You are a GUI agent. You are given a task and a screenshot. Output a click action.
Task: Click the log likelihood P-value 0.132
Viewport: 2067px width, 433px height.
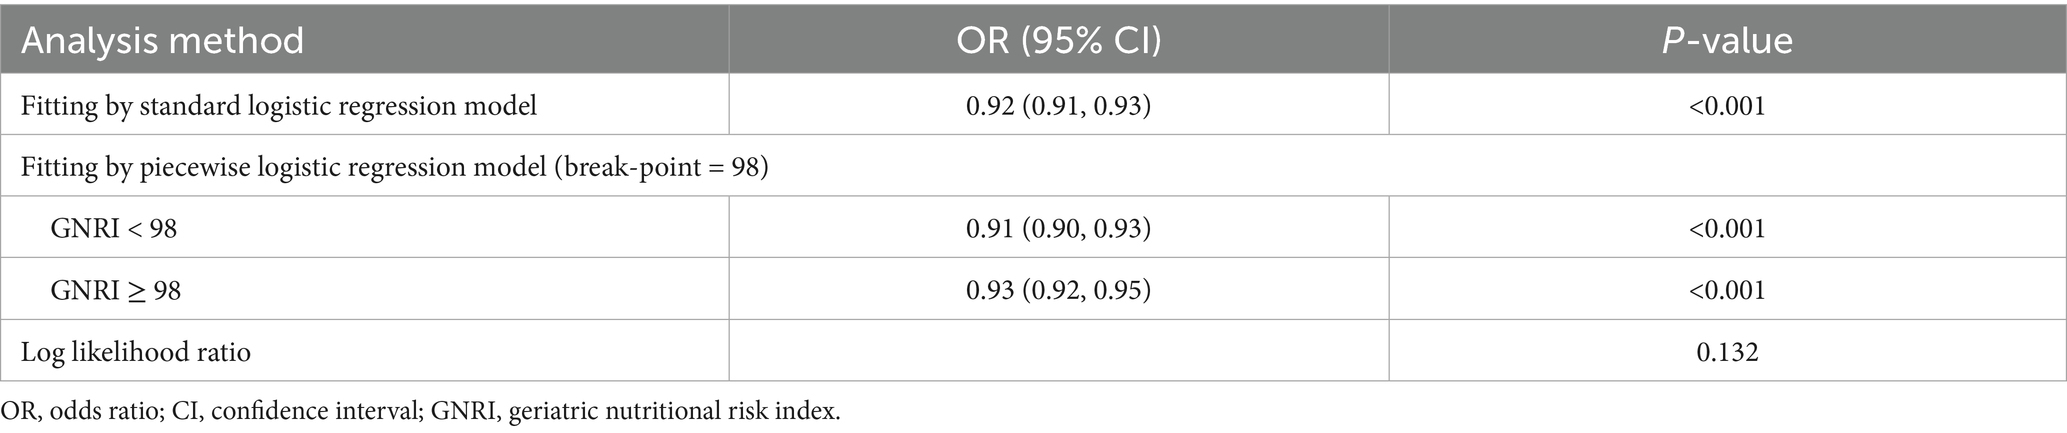pos(1727,352)
